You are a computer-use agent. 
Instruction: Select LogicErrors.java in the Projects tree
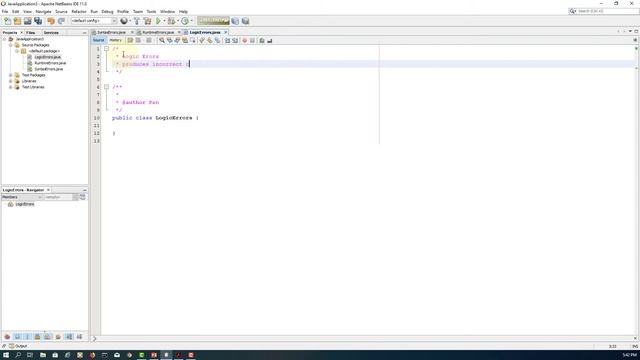pos(47,57)
